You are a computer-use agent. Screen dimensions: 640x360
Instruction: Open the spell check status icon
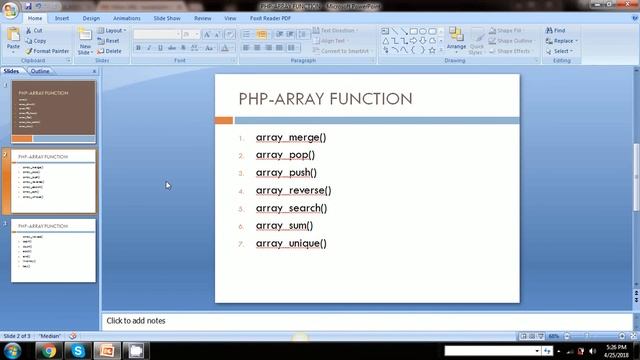(x=73, y=336)
